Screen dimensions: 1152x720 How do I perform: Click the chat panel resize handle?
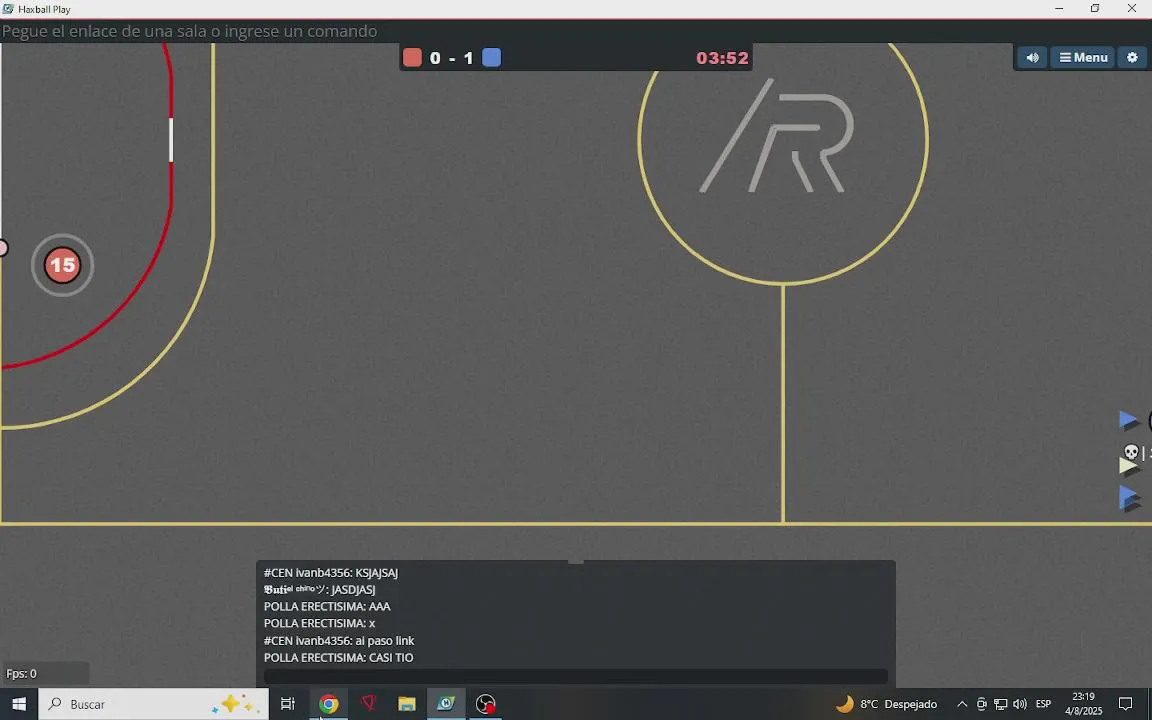(x=576, y=562)
